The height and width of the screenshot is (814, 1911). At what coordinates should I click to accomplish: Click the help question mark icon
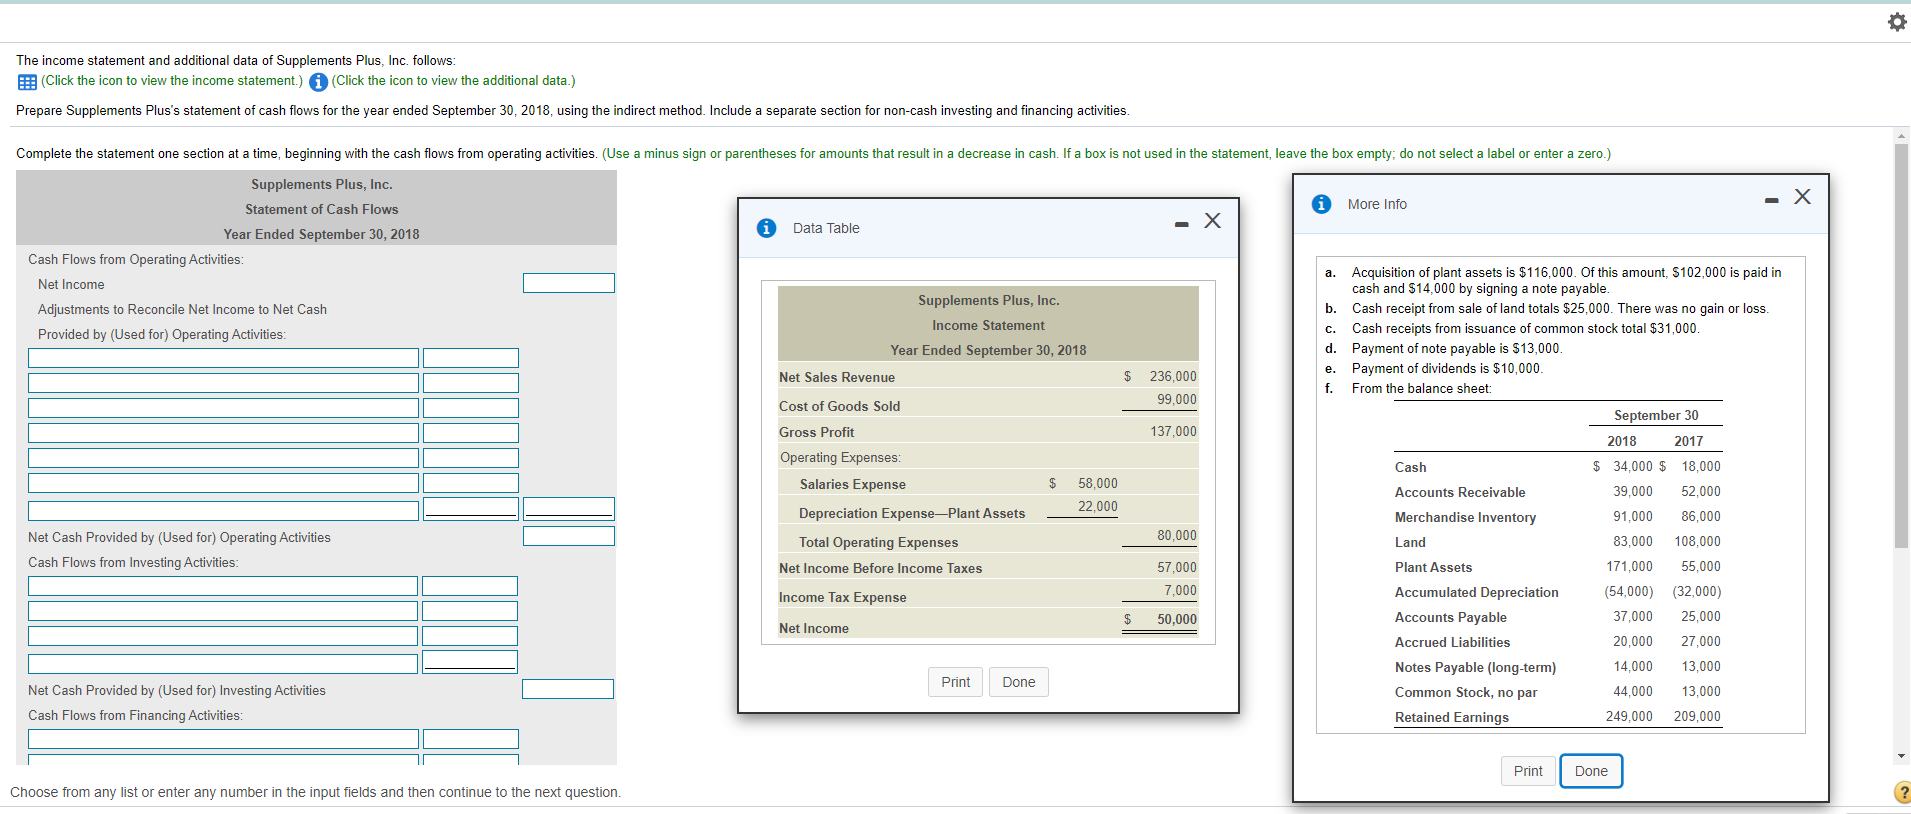point(1902,792)
